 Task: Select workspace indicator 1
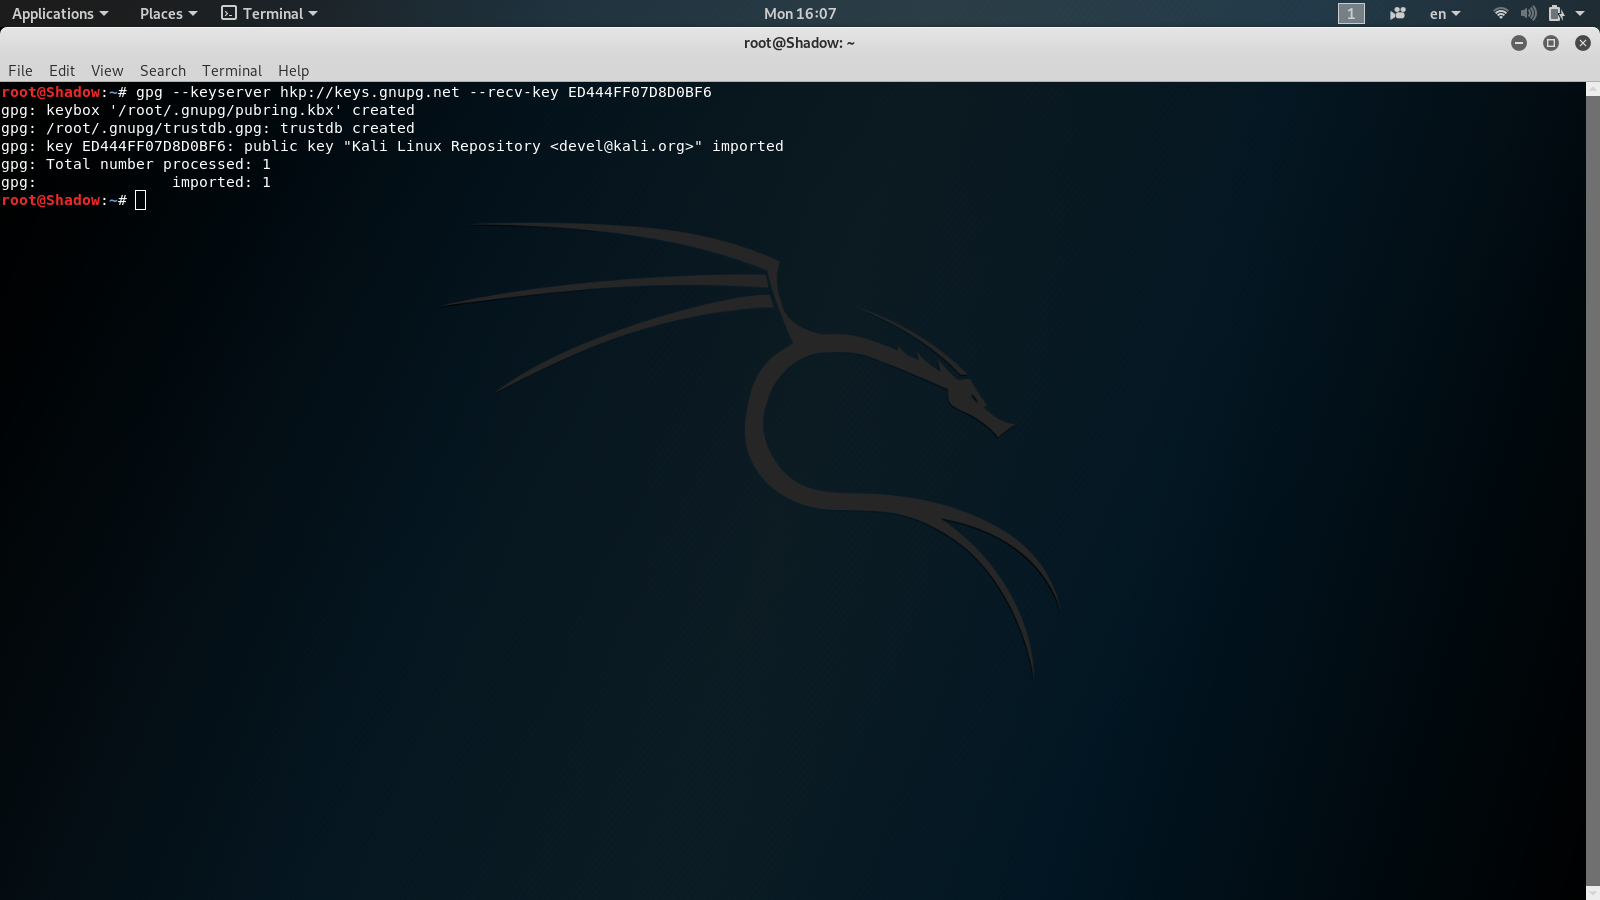coord(1351,13)
